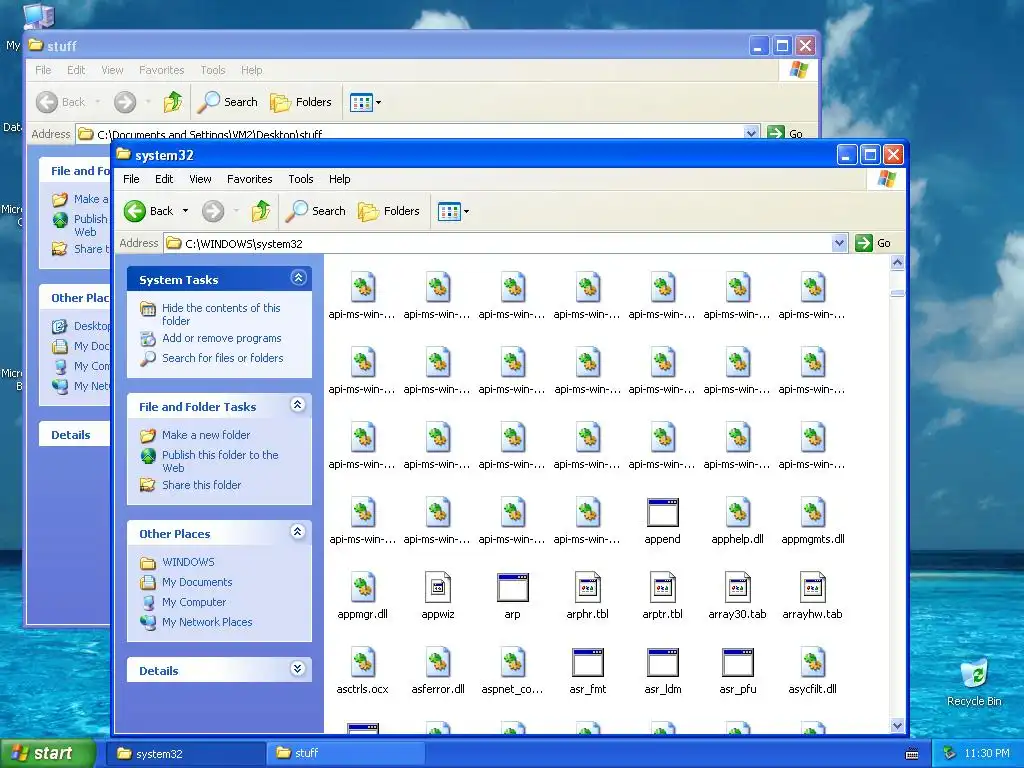Screen dimensions: 1024x768
Task: Go Up one folder in system32 window
Action: pos(261,211)
